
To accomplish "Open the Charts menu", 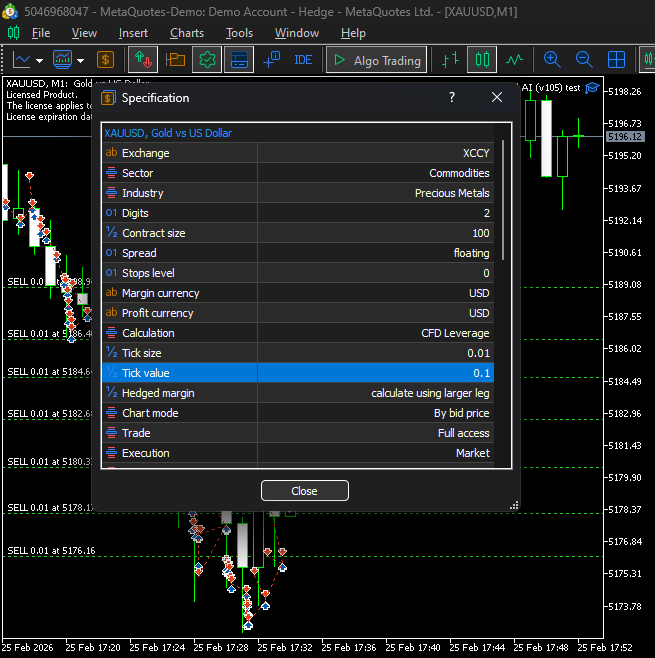I will 187,33.
